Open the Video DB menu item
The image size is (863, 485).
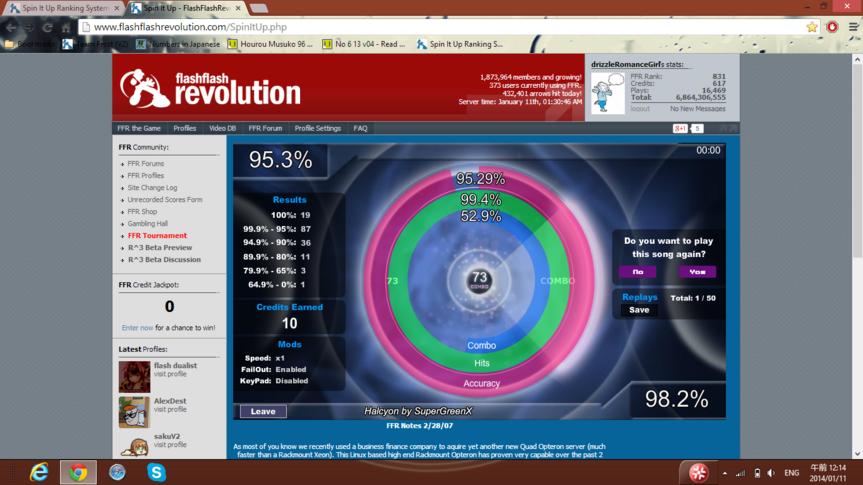click(x=222, y=128)
